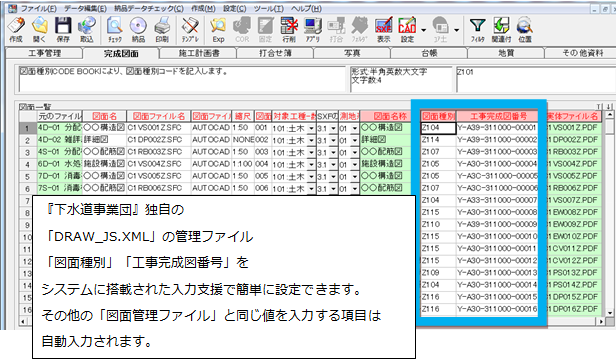This screenshot has width=616, height=360.
Task: Open row 4's 101:土木 dropdown
Action: [x=312, y=165]
